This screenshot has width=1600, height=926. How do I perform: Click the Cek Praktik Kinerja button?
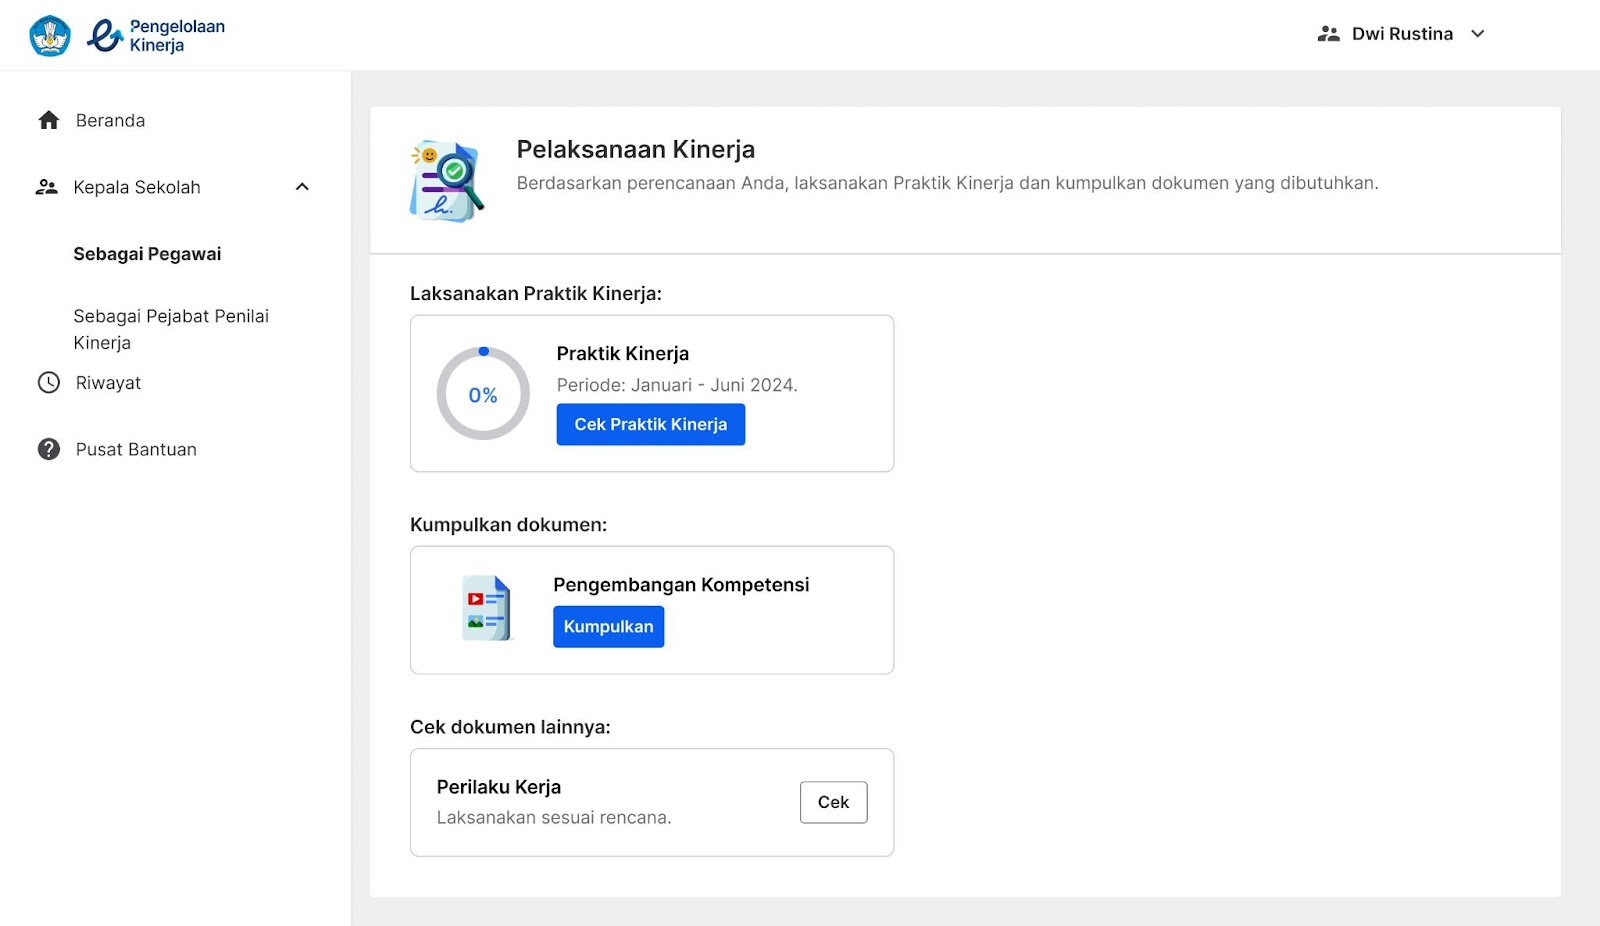point(651,425)
